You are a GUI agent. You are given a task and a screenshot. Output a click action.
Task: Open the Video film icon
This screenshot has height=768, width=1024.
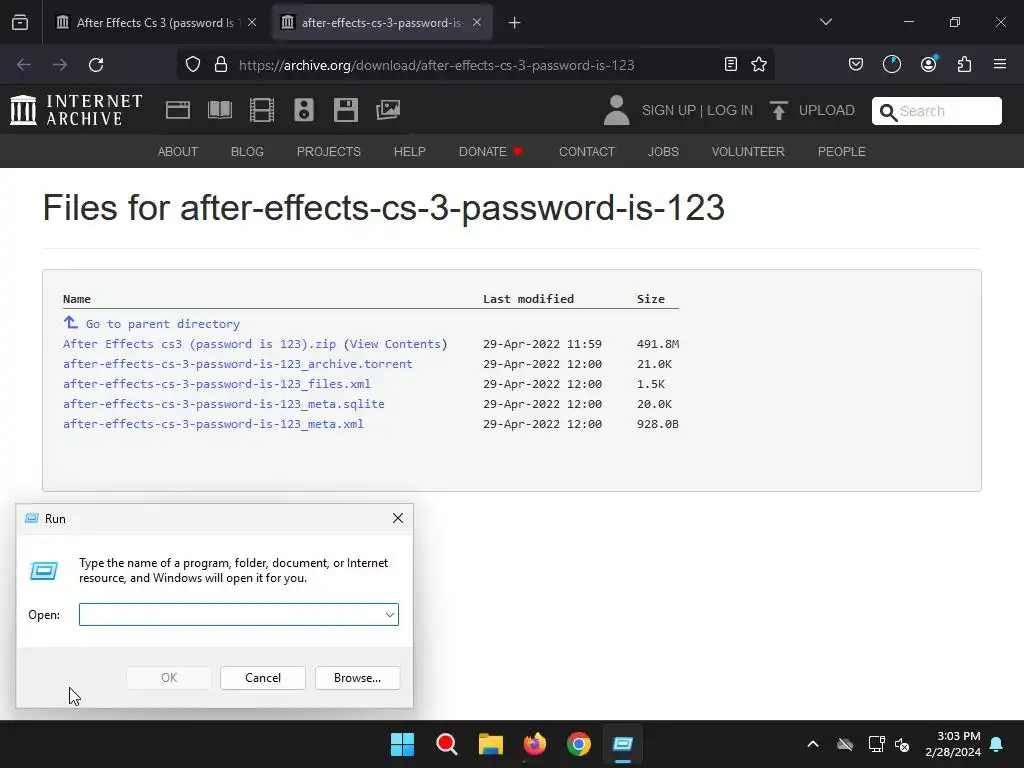pyautogui.click(x=262, y=110)
